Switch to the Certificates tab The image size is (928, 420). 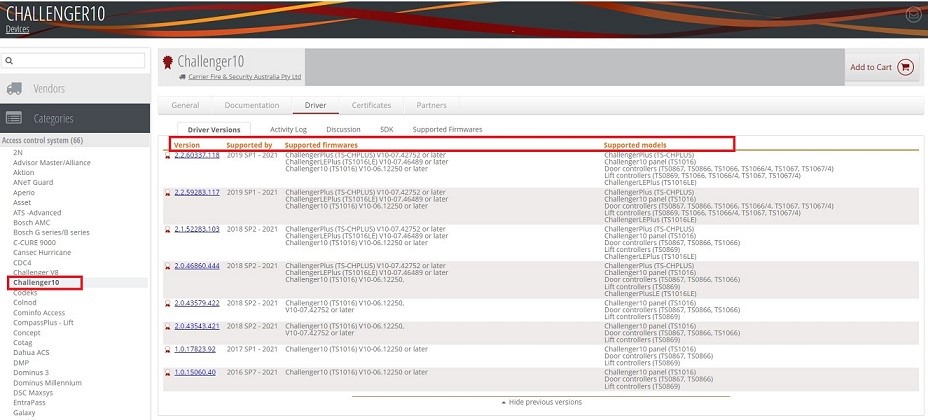click(x=371, y=105)
